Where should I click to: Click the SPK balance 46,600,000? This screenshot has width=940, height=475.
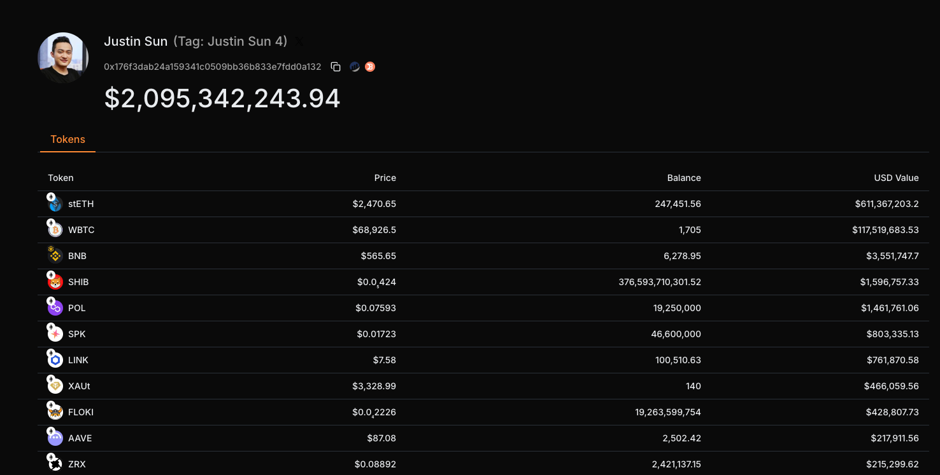point(676,334)
